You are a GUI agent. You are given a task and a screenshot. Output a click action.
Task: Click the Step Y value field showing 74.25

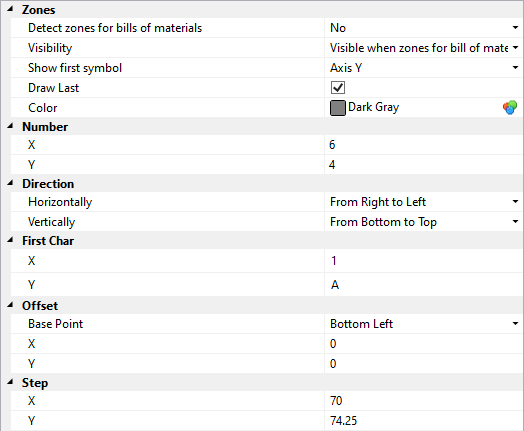[x=424, y=421]
